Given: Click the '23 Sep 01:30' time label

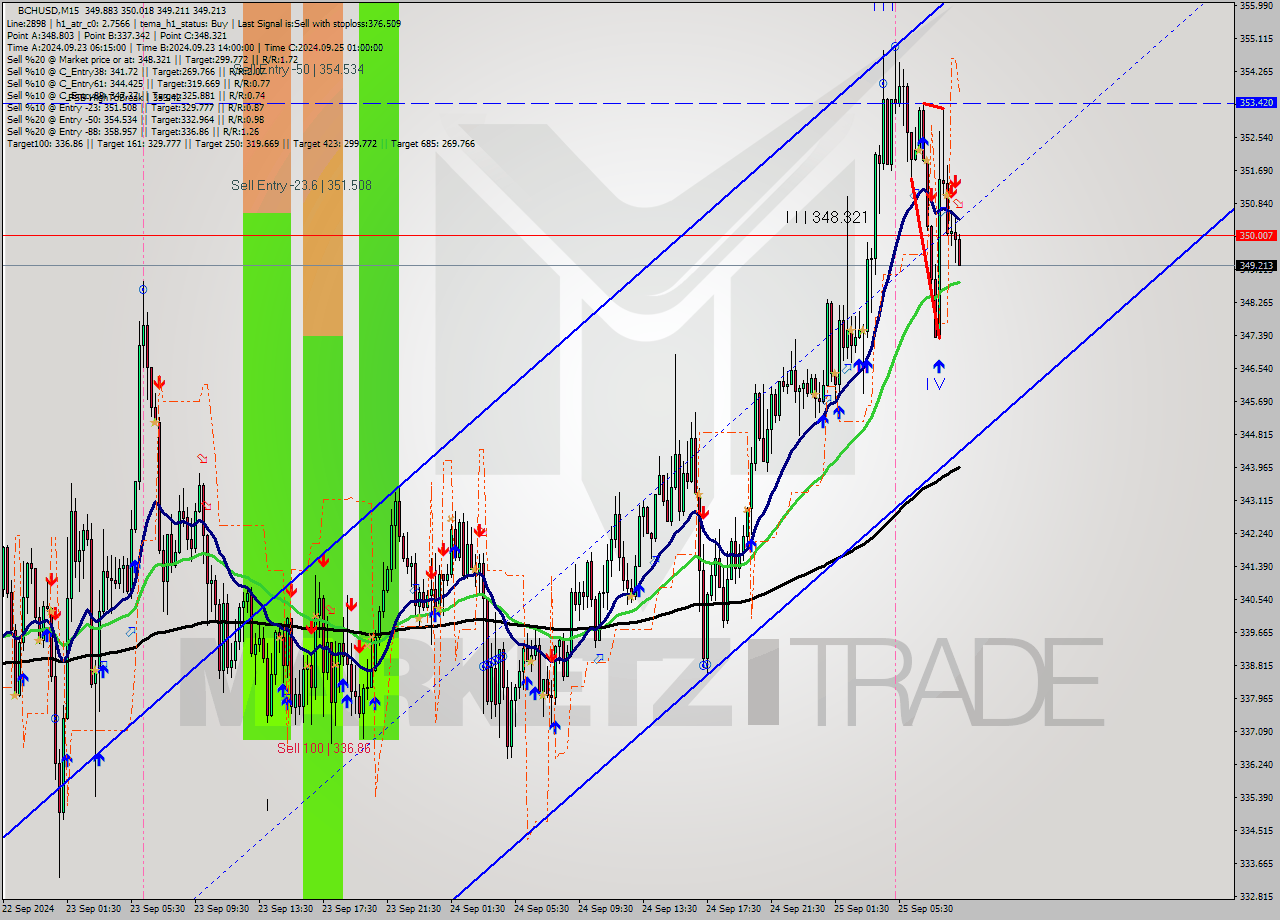Looking at the screenshot, I should (93, 909).
